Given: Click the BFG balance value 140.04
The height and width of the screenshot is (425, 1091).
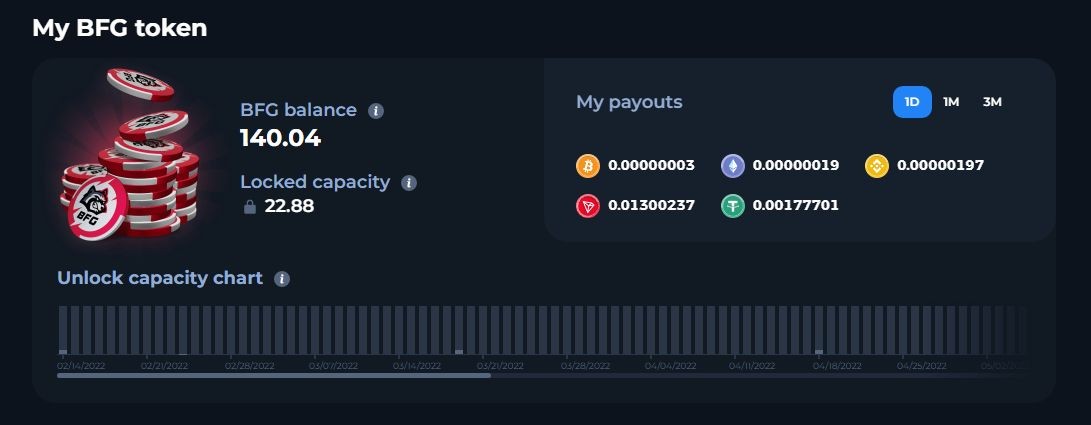Looking at the screenshot, I should point(280,138).
